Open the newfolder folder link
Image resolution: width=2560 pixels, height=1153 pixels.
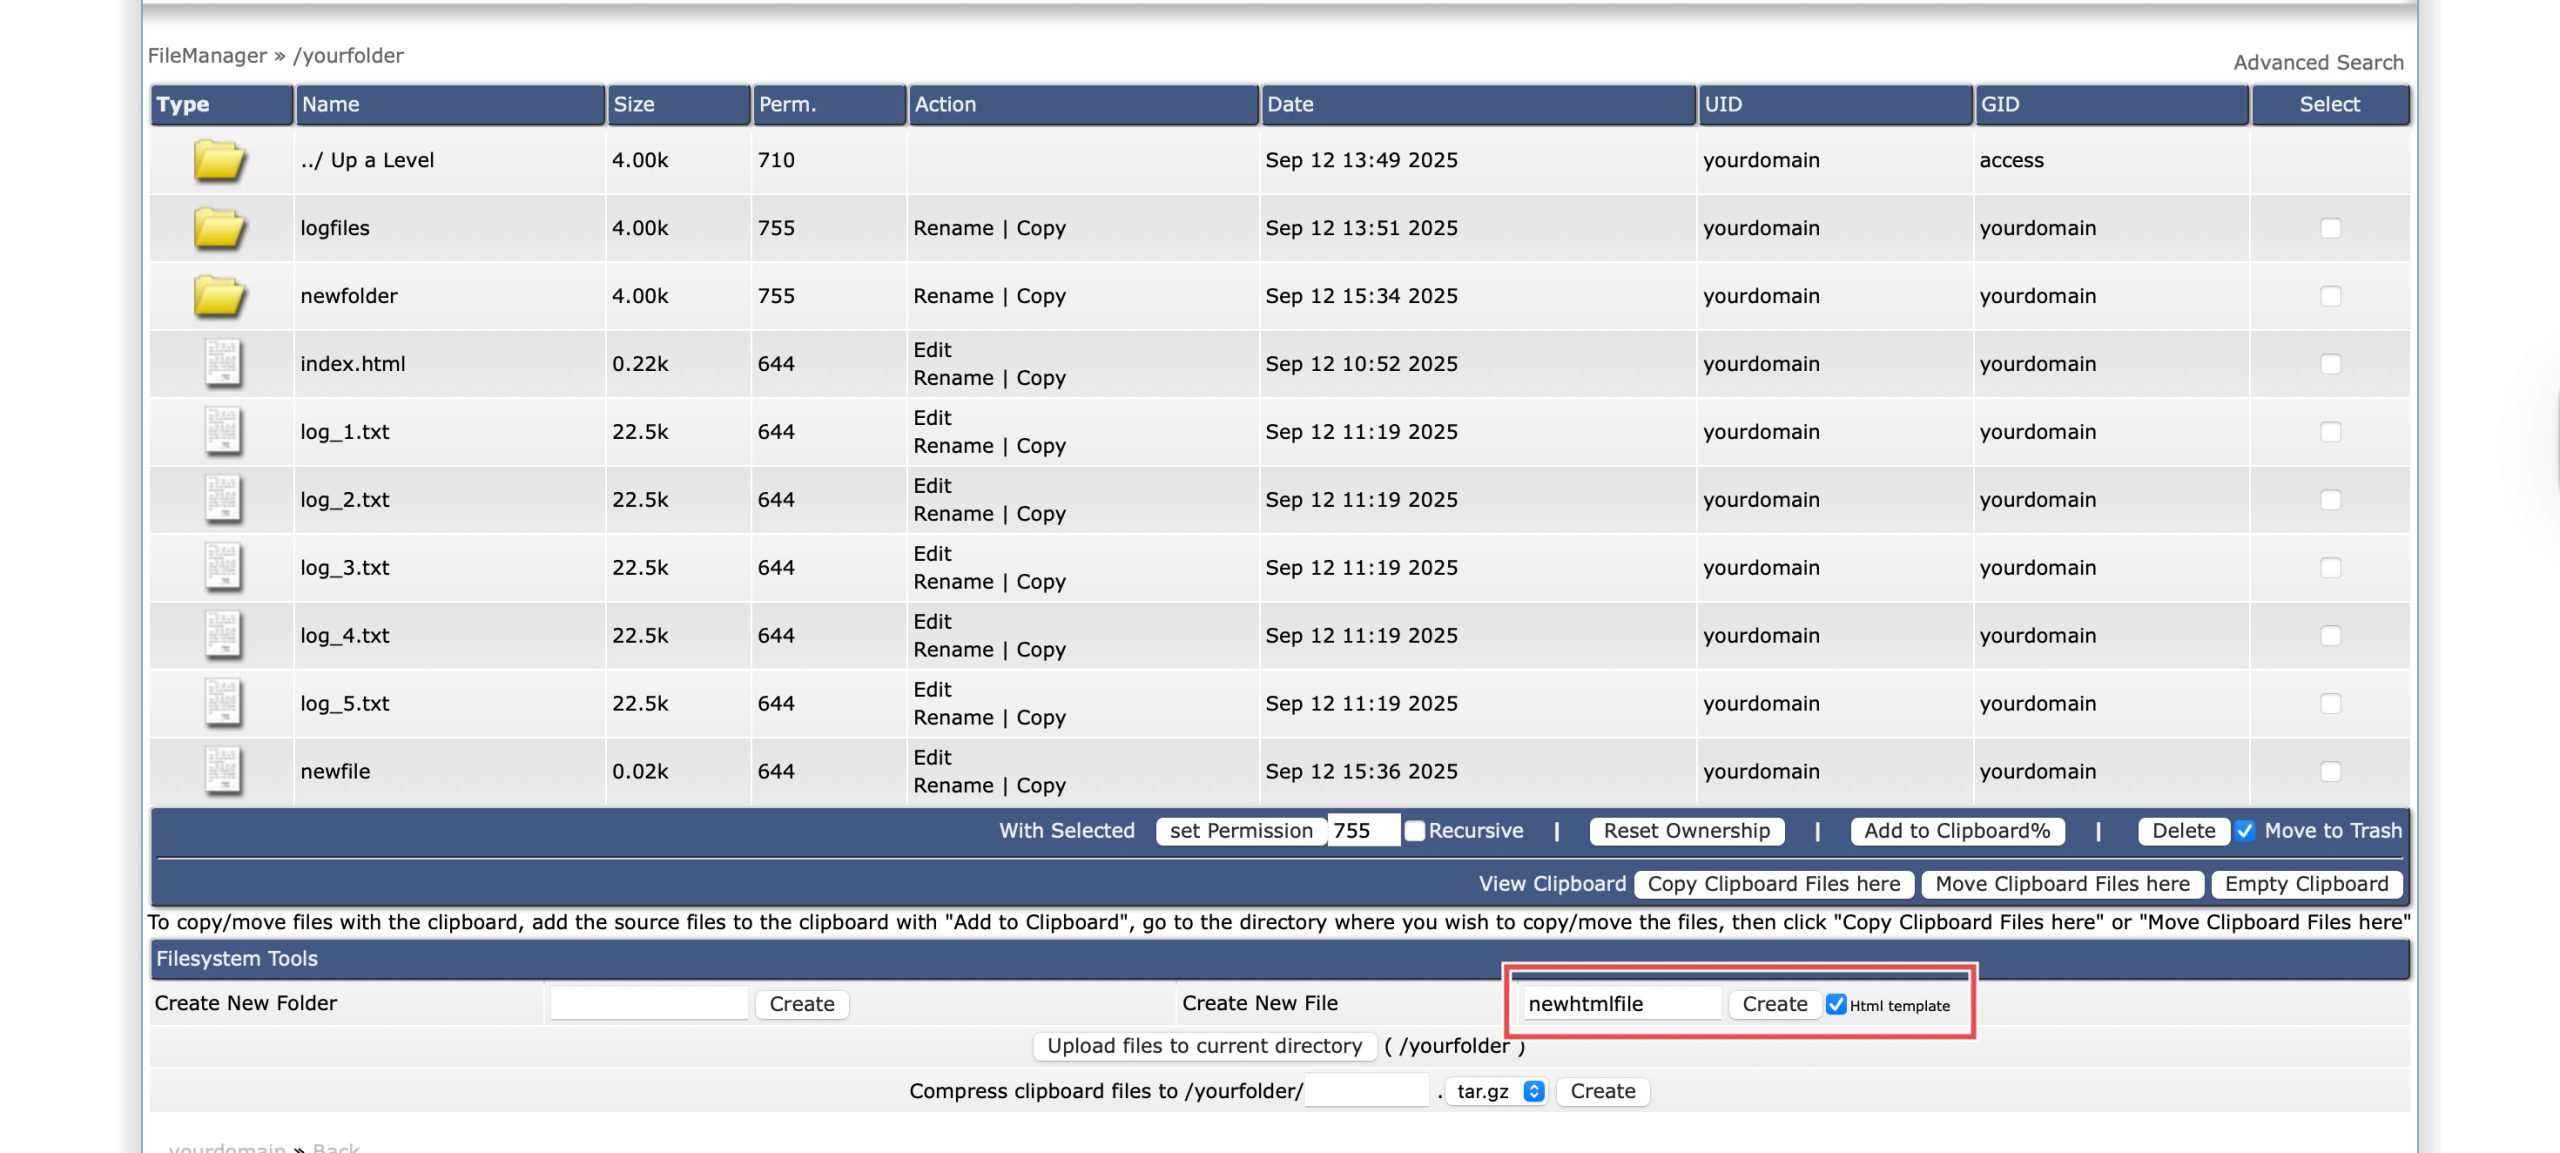[x=349, y=296]
